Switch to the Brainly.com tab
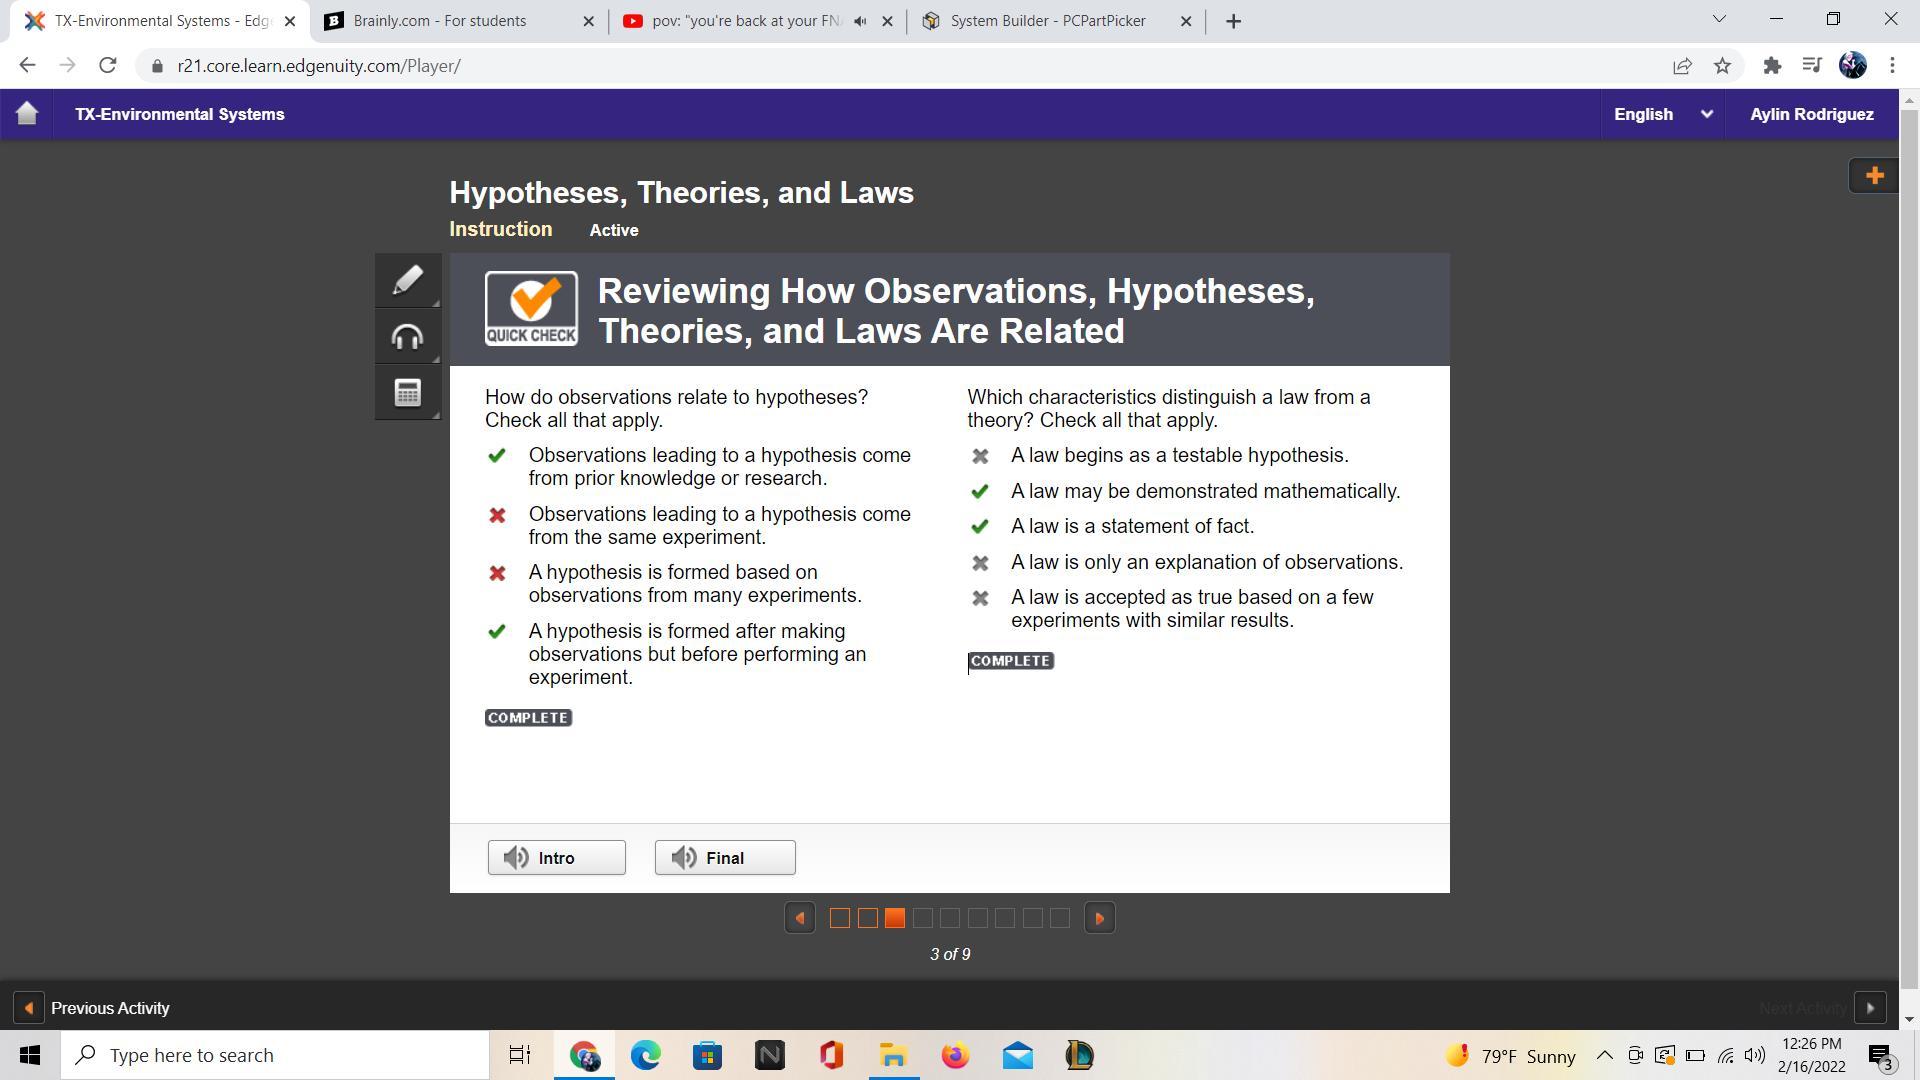This screenshot has width=1920, height=1080. click(x=440, y=21)
